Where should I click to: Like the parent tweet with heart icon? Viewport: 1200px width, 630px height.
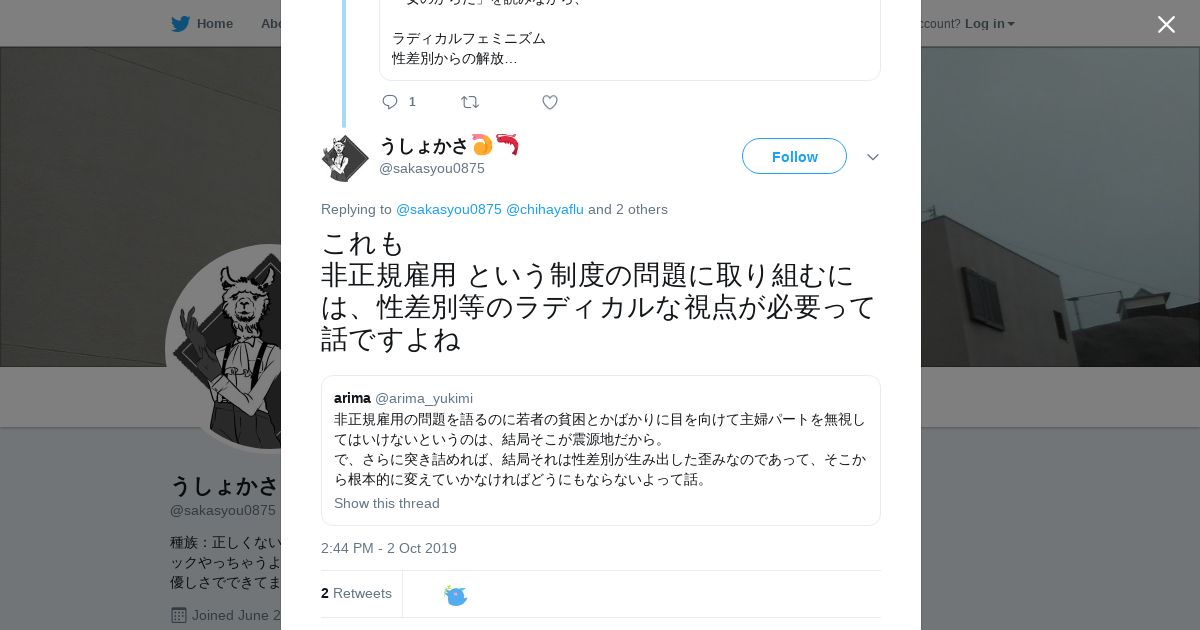[550, 102]
